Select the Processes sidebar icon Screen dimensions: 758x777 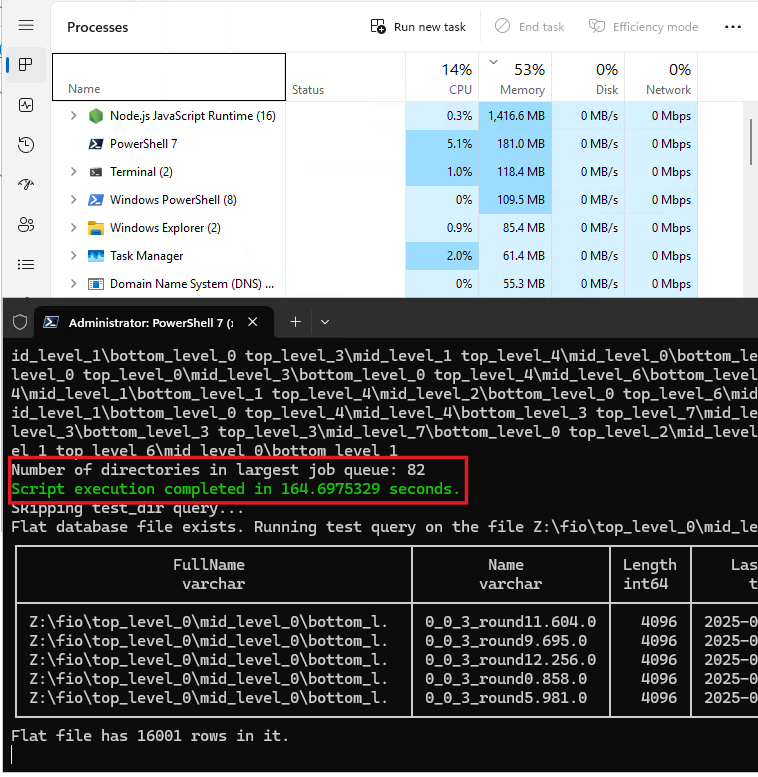click(26, 64)
